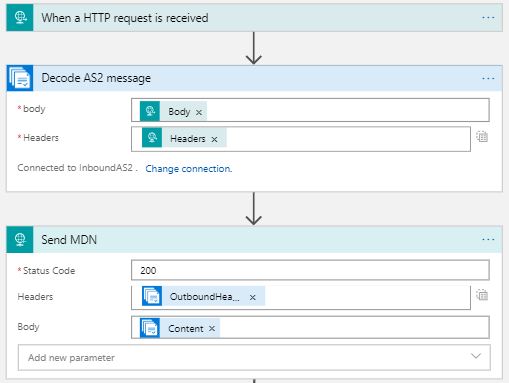Image resolution: width=509 pixels, height=383 pixels.
Task: Click the 'body' label in Decode AS2
Action: 34,109
